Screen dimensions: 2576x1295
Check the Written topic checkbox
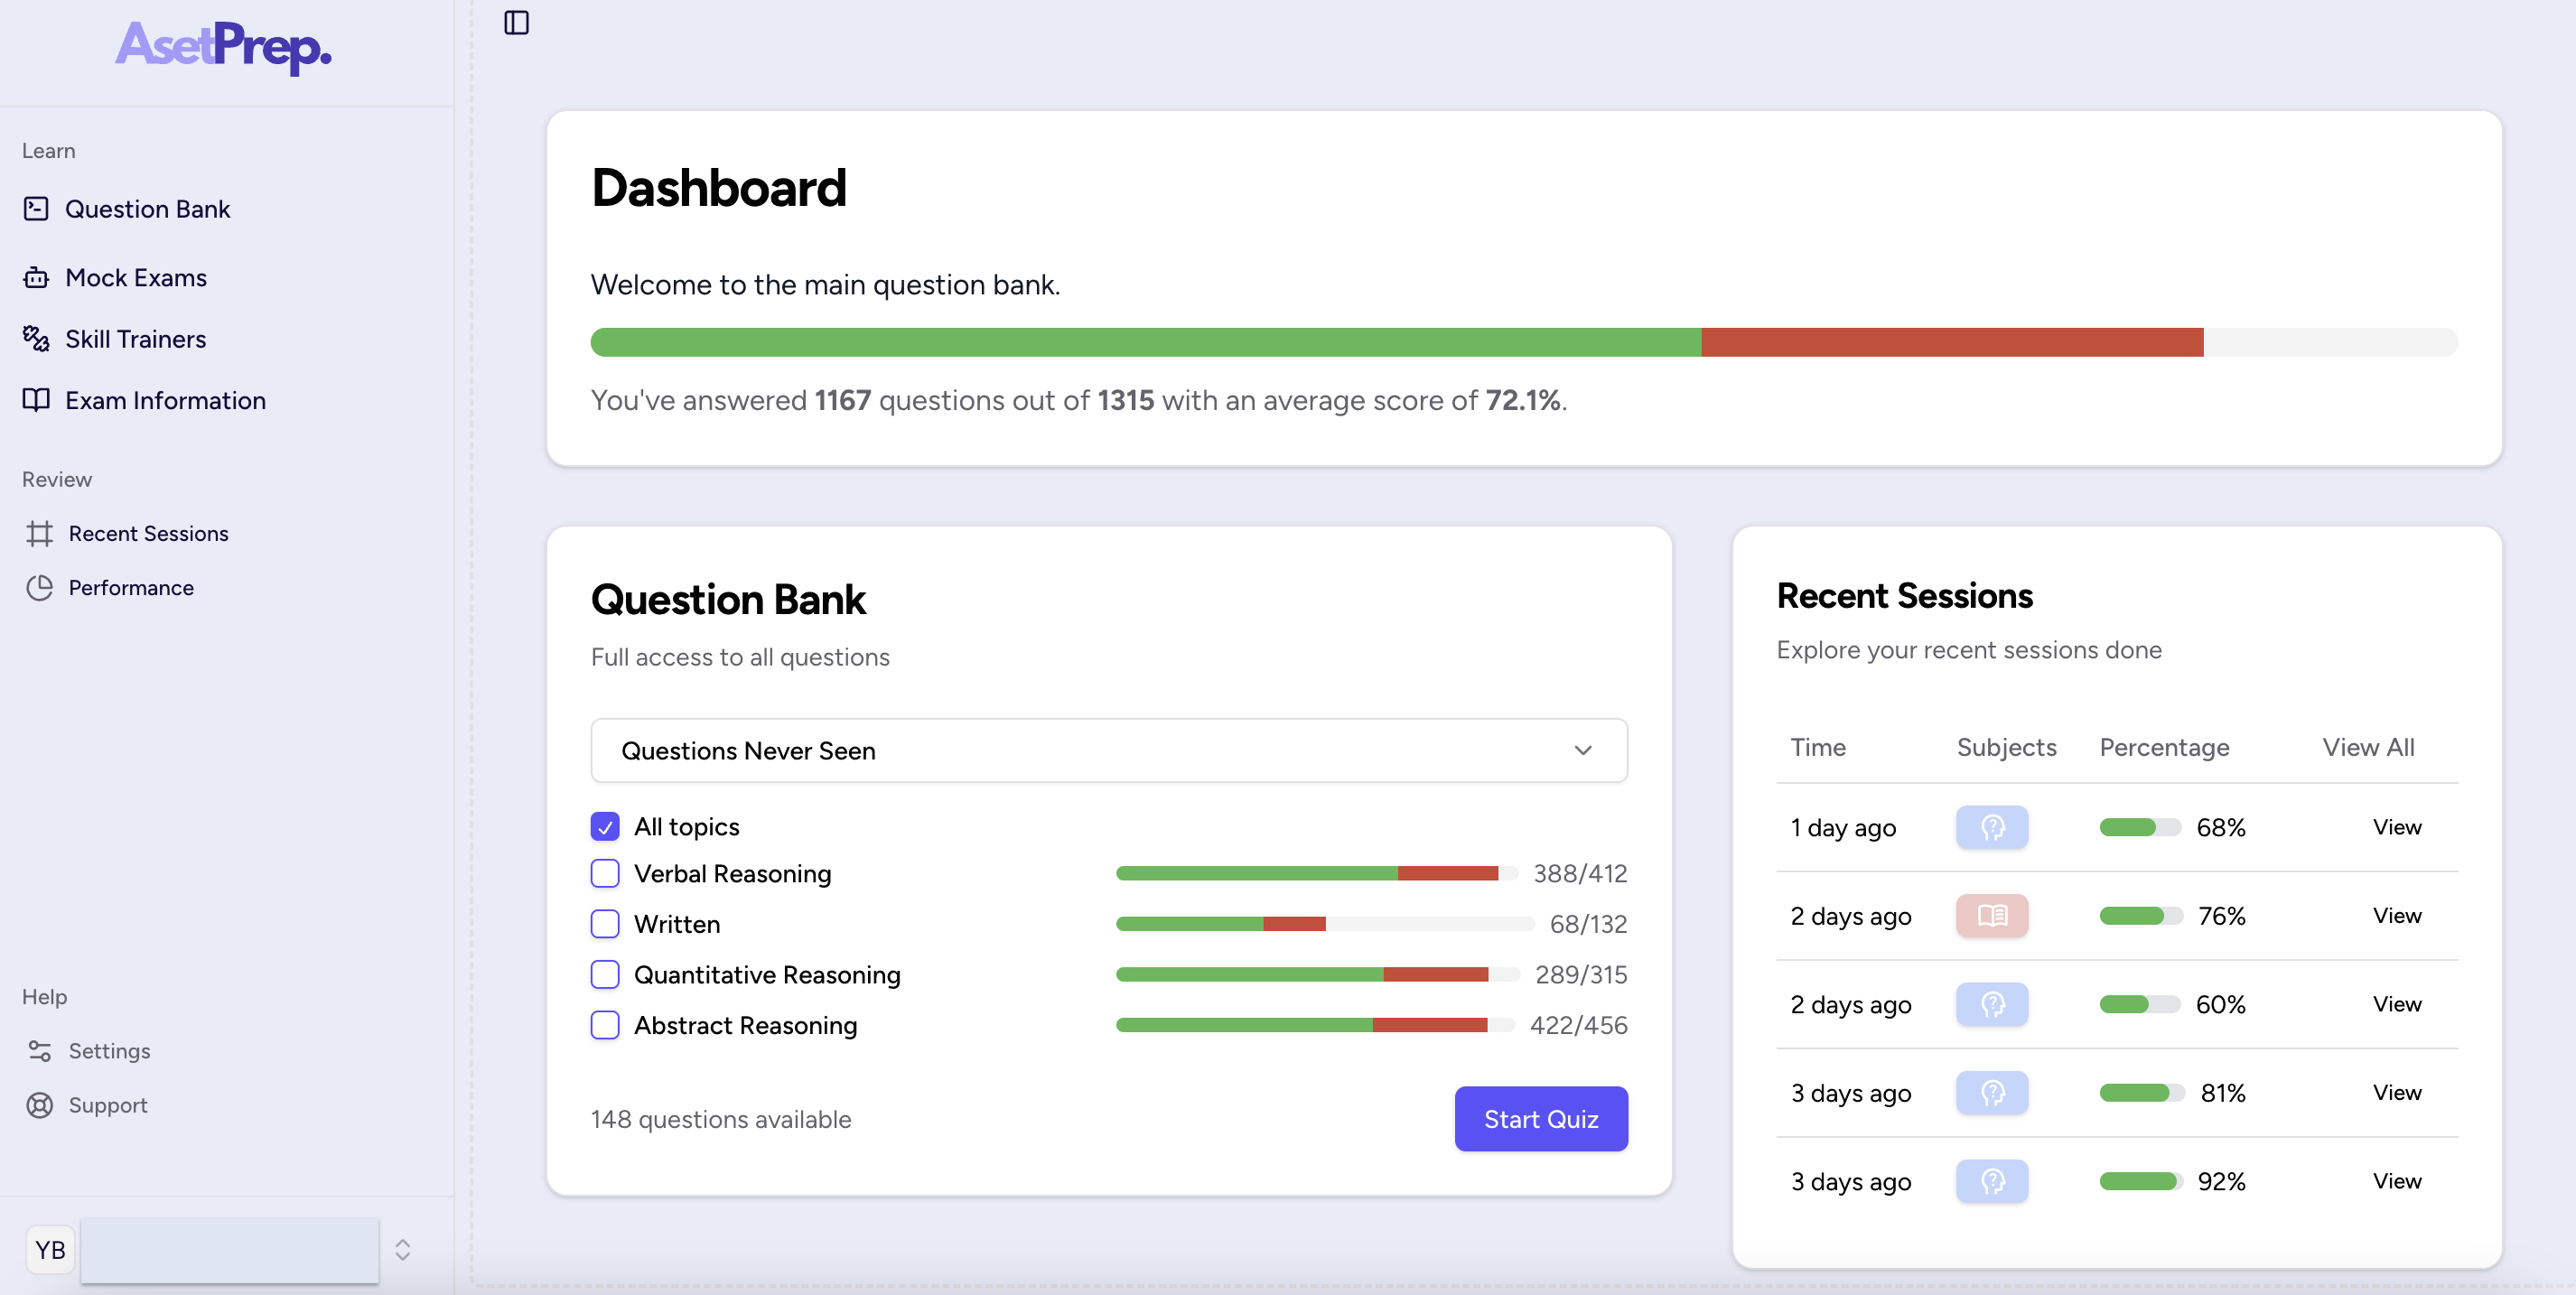point(605,923)
